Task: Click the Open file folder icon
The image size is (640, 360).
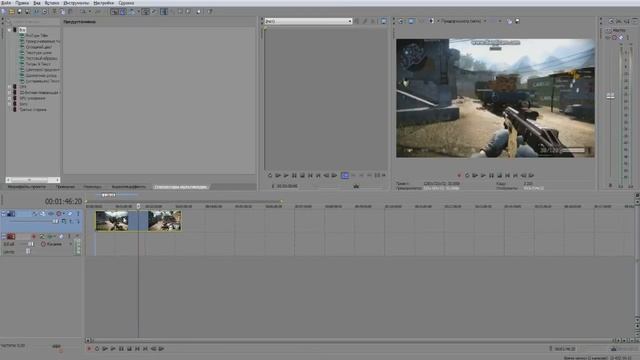Action: 11,12
